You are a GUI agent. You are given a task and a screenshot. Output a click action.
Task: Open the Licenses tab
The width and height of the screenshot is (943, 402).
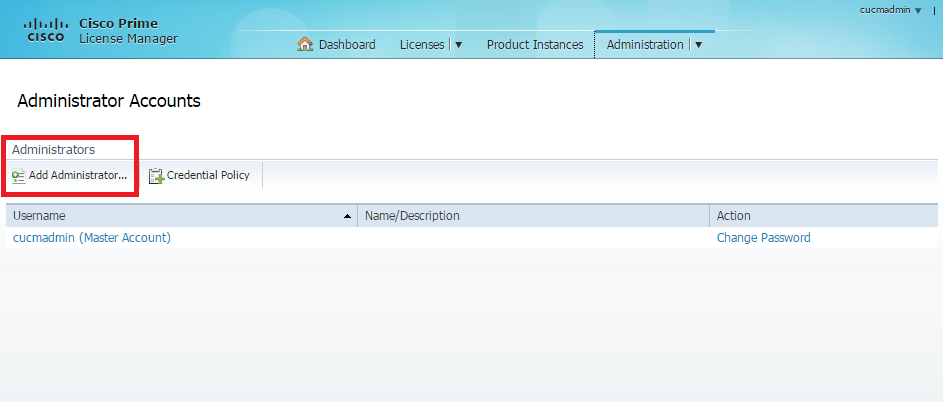[x=422, y=45]
